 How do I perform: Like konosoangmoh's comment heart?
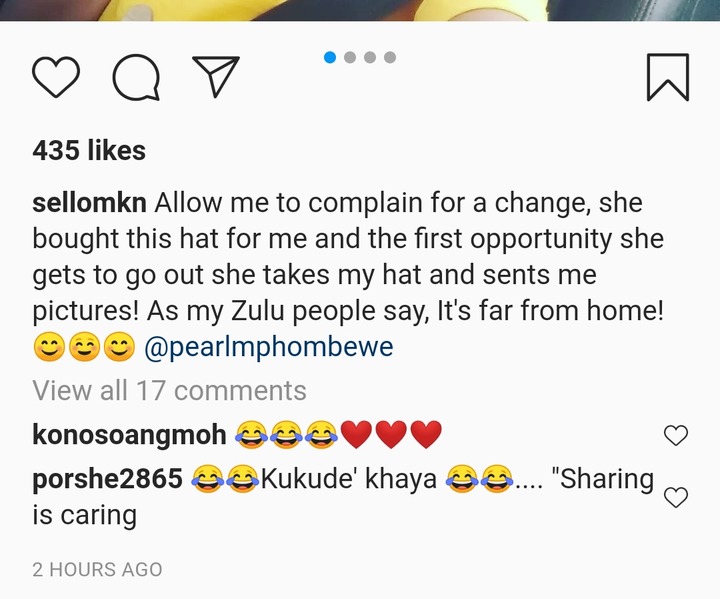coord(676,435)
